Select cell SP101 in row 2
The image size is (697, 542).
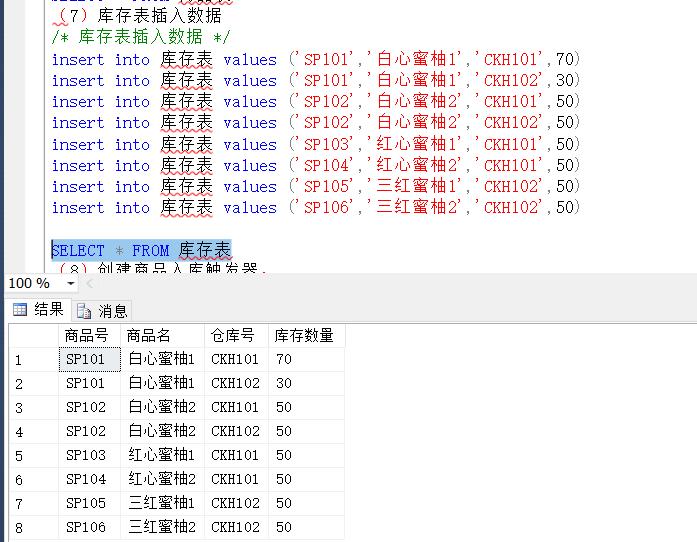[89, 383]
